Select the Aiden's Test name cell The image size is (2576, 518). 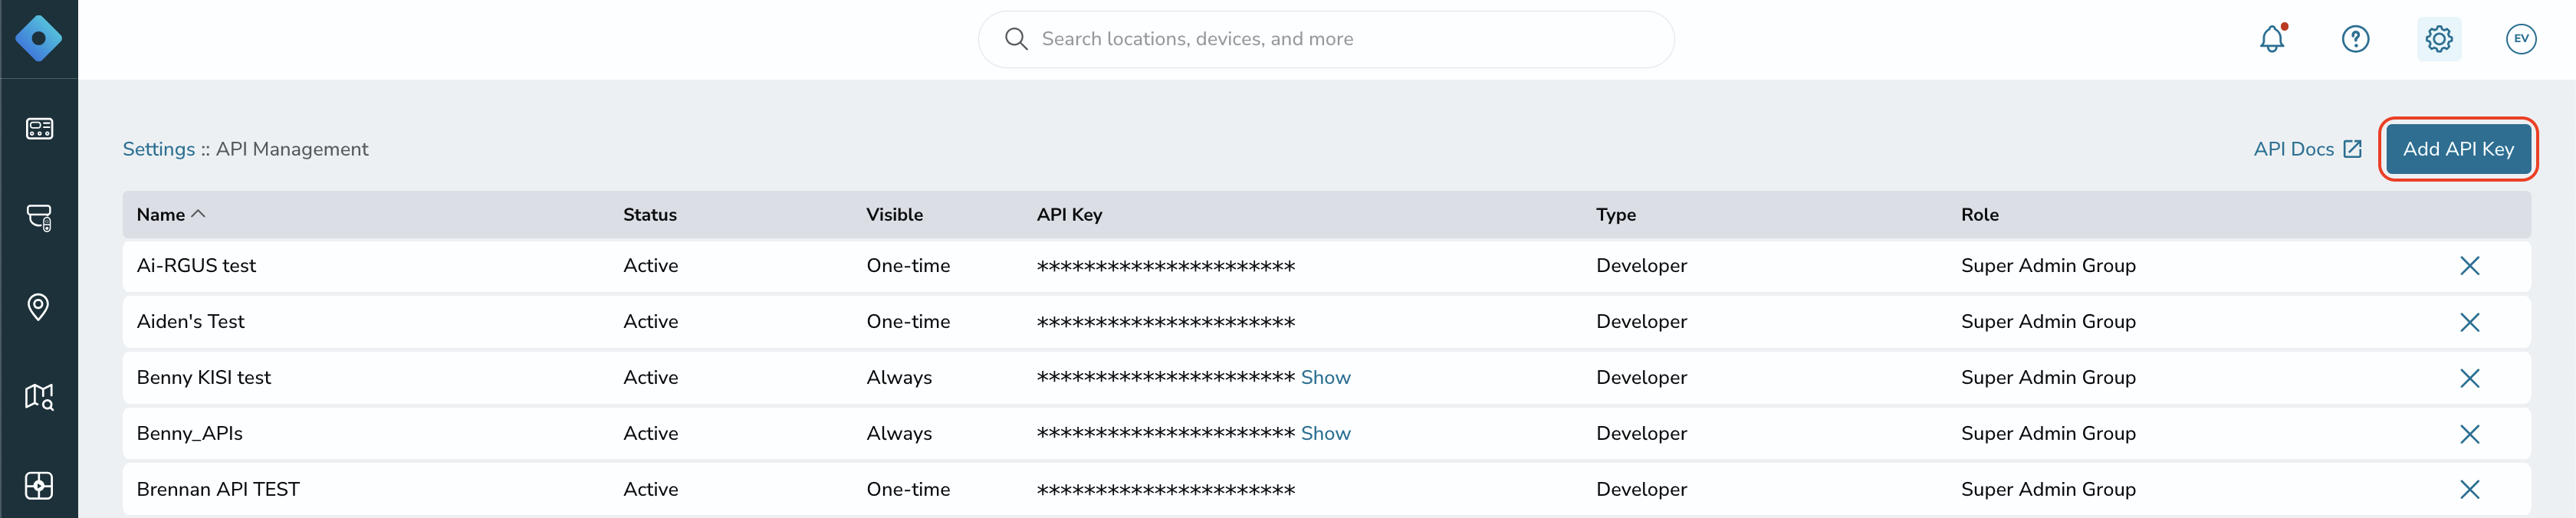click(x=190, y=322)
